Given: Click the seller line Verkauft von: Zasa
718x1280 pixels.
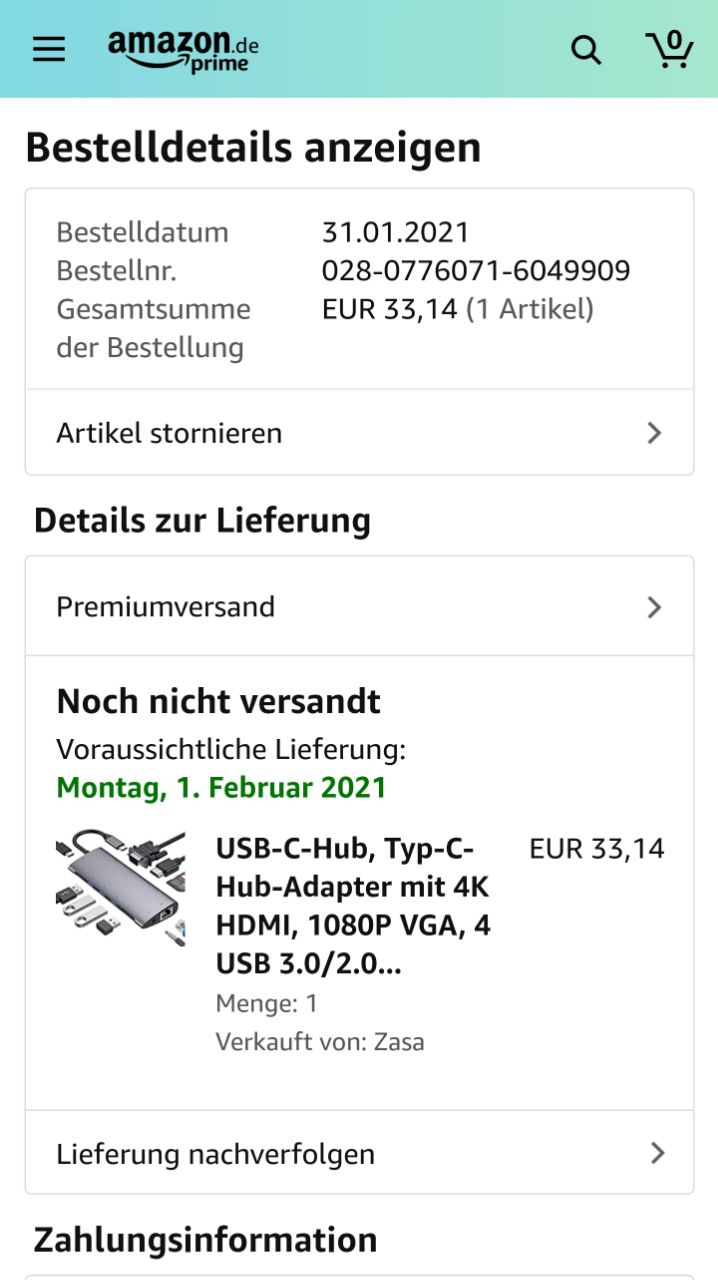Looking at the screenshot, I should (x=320, y=1042).
